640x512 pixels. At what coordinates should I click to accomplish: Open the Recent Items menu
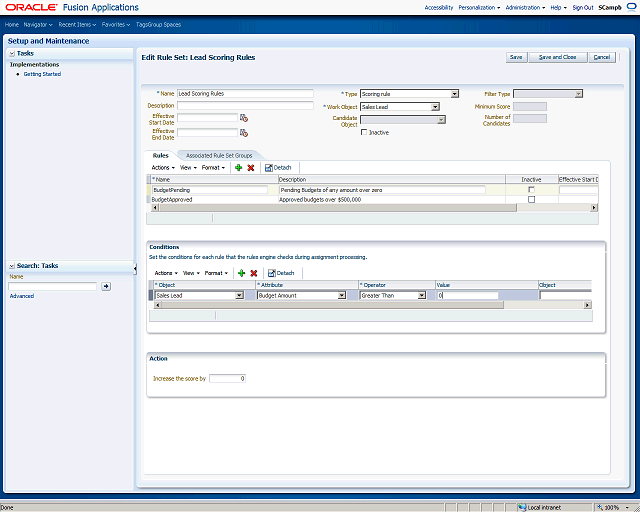pyautogui.click(x=77, y=24)
